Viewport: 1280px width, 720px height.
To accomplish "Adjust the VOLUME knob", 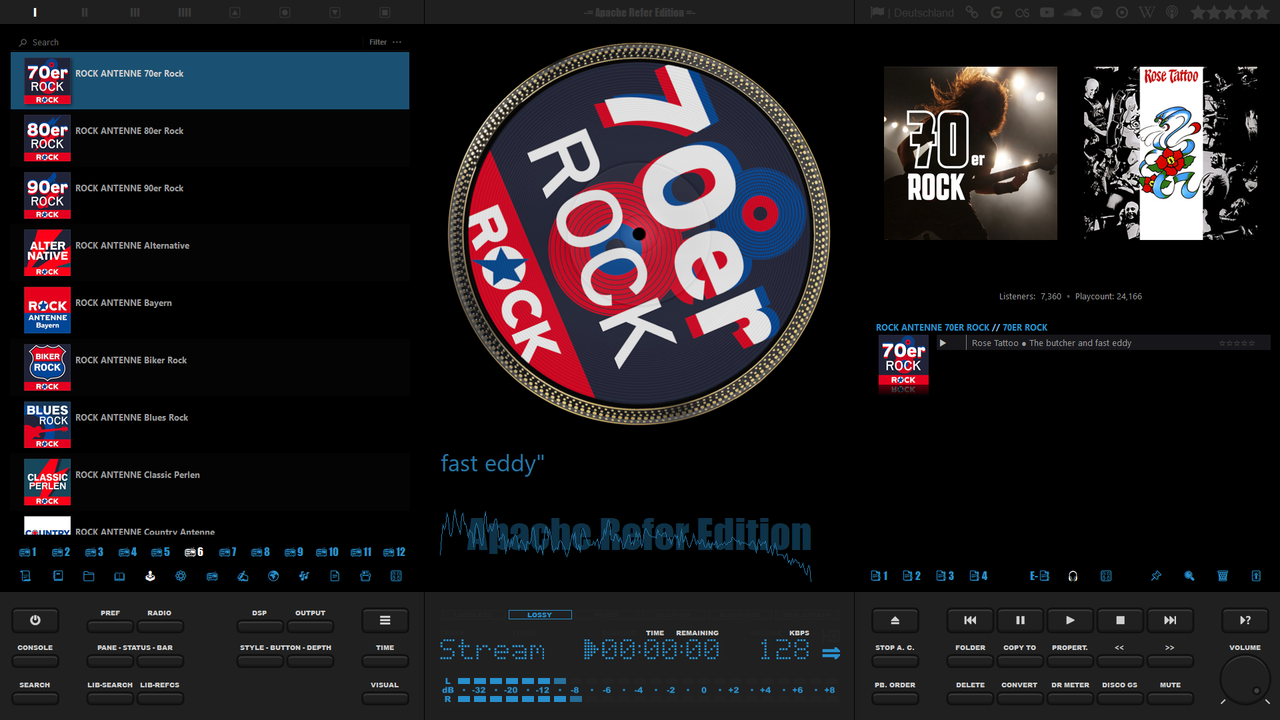I will (1245, 680).
